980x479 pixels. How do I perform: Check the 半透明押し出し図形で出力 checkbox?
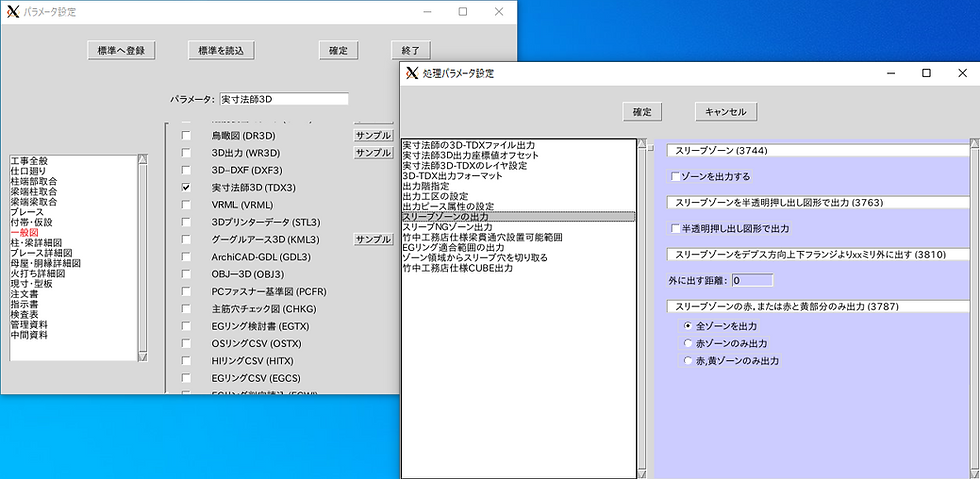[x=675, y=229]
